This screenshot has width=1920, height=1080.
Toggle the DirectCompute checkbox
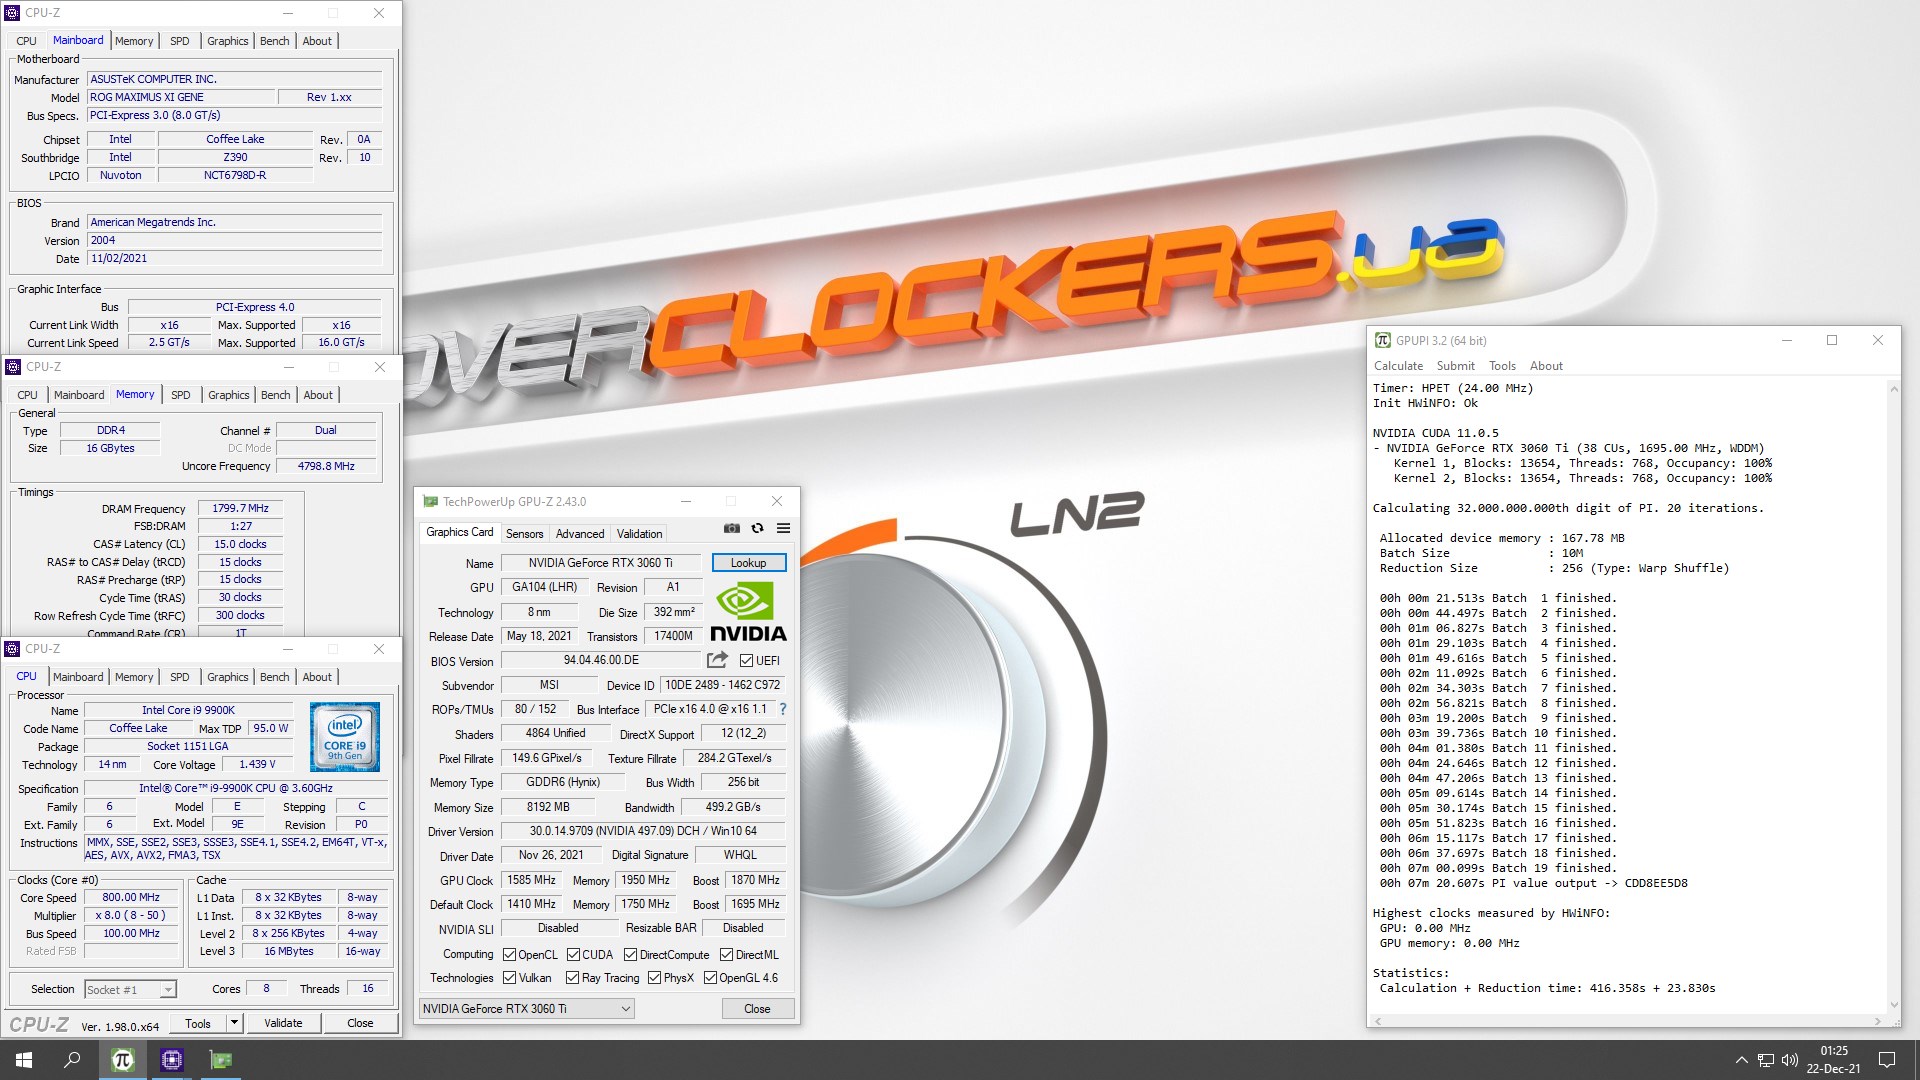tap(630, 954)
